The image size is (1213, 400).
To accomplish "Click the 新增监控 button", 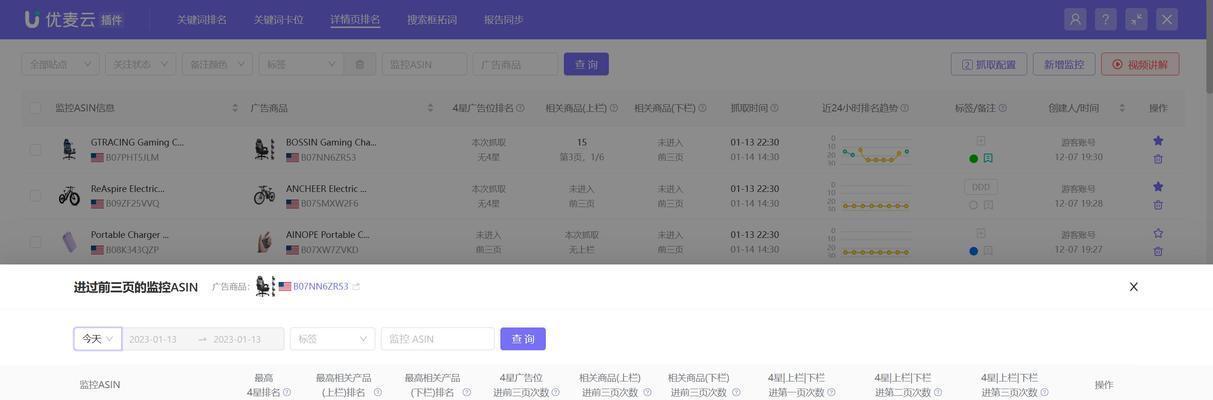I will click(x=1064, y=64).
